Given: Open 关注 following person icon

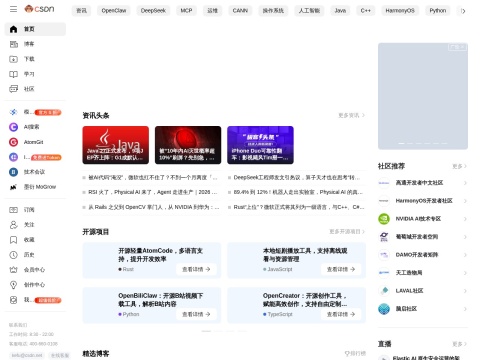Looking at the screenshot, I should coord(13,225).
